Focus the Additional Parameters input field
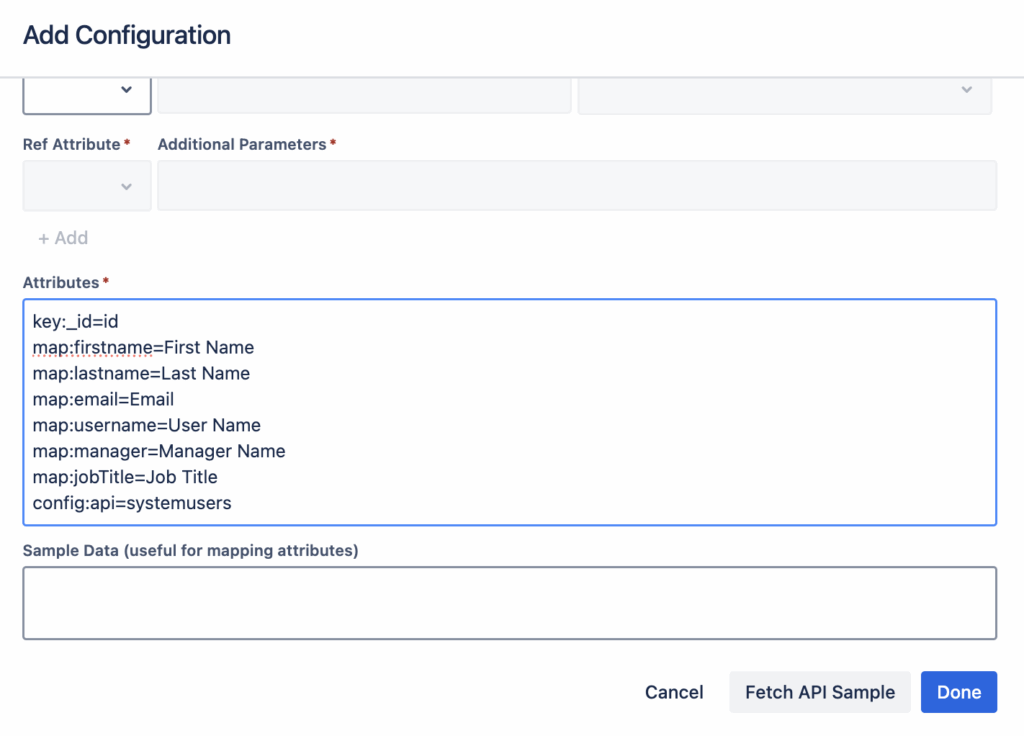The width and height of the screenshot is (1024, 736). pyautogui.click(x=577, y=186)
